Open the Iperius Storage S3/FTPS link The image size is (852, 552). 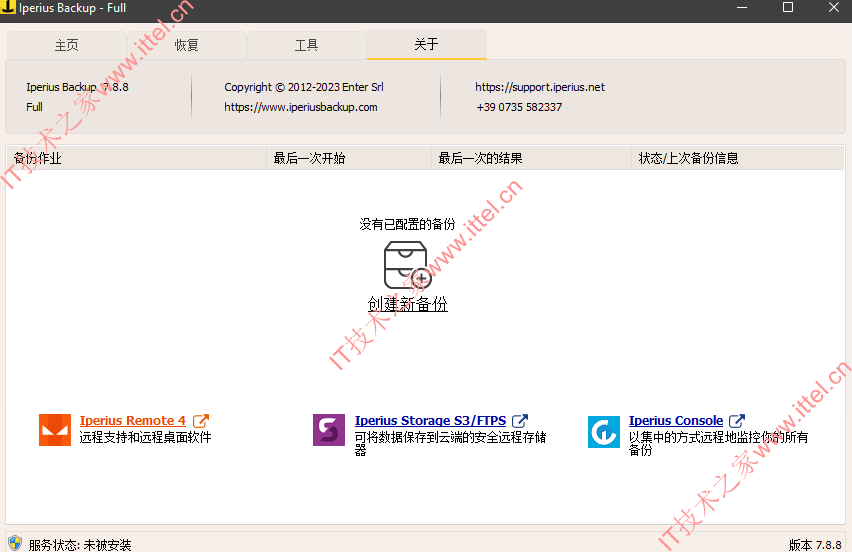coord(430,421)
